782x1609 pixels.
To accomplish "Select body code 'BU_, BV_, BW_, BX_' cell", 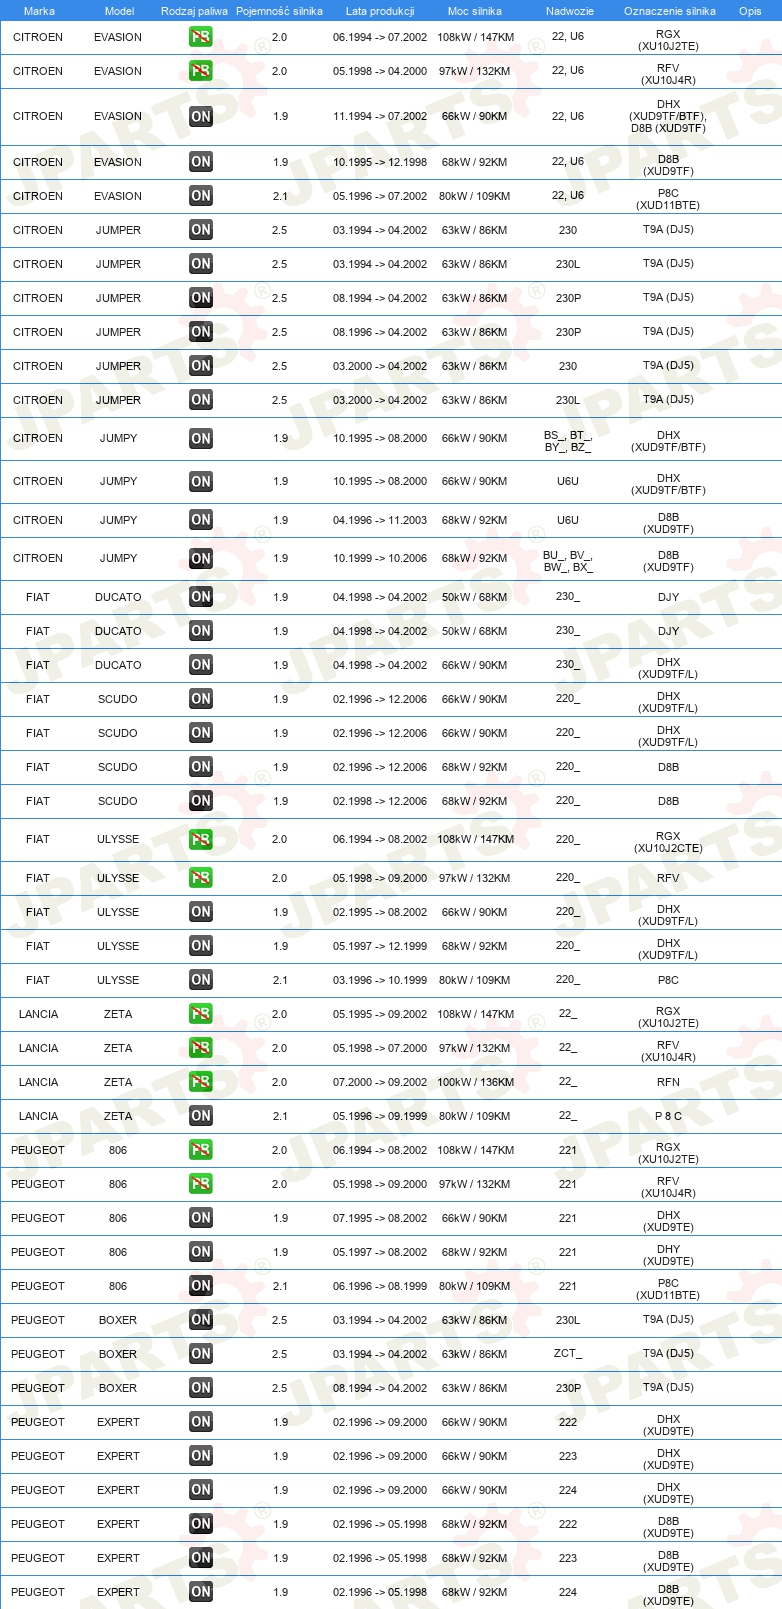I will 568,561.
